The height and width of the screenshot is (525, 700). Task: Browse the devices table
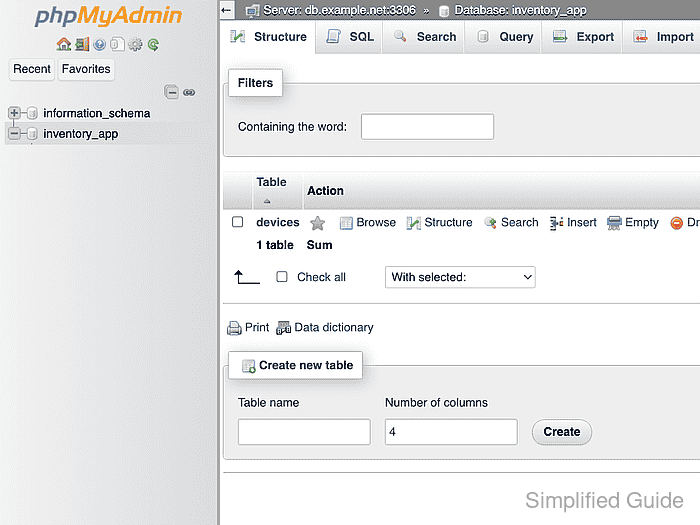pyautogui.click(x=368, y=222)
